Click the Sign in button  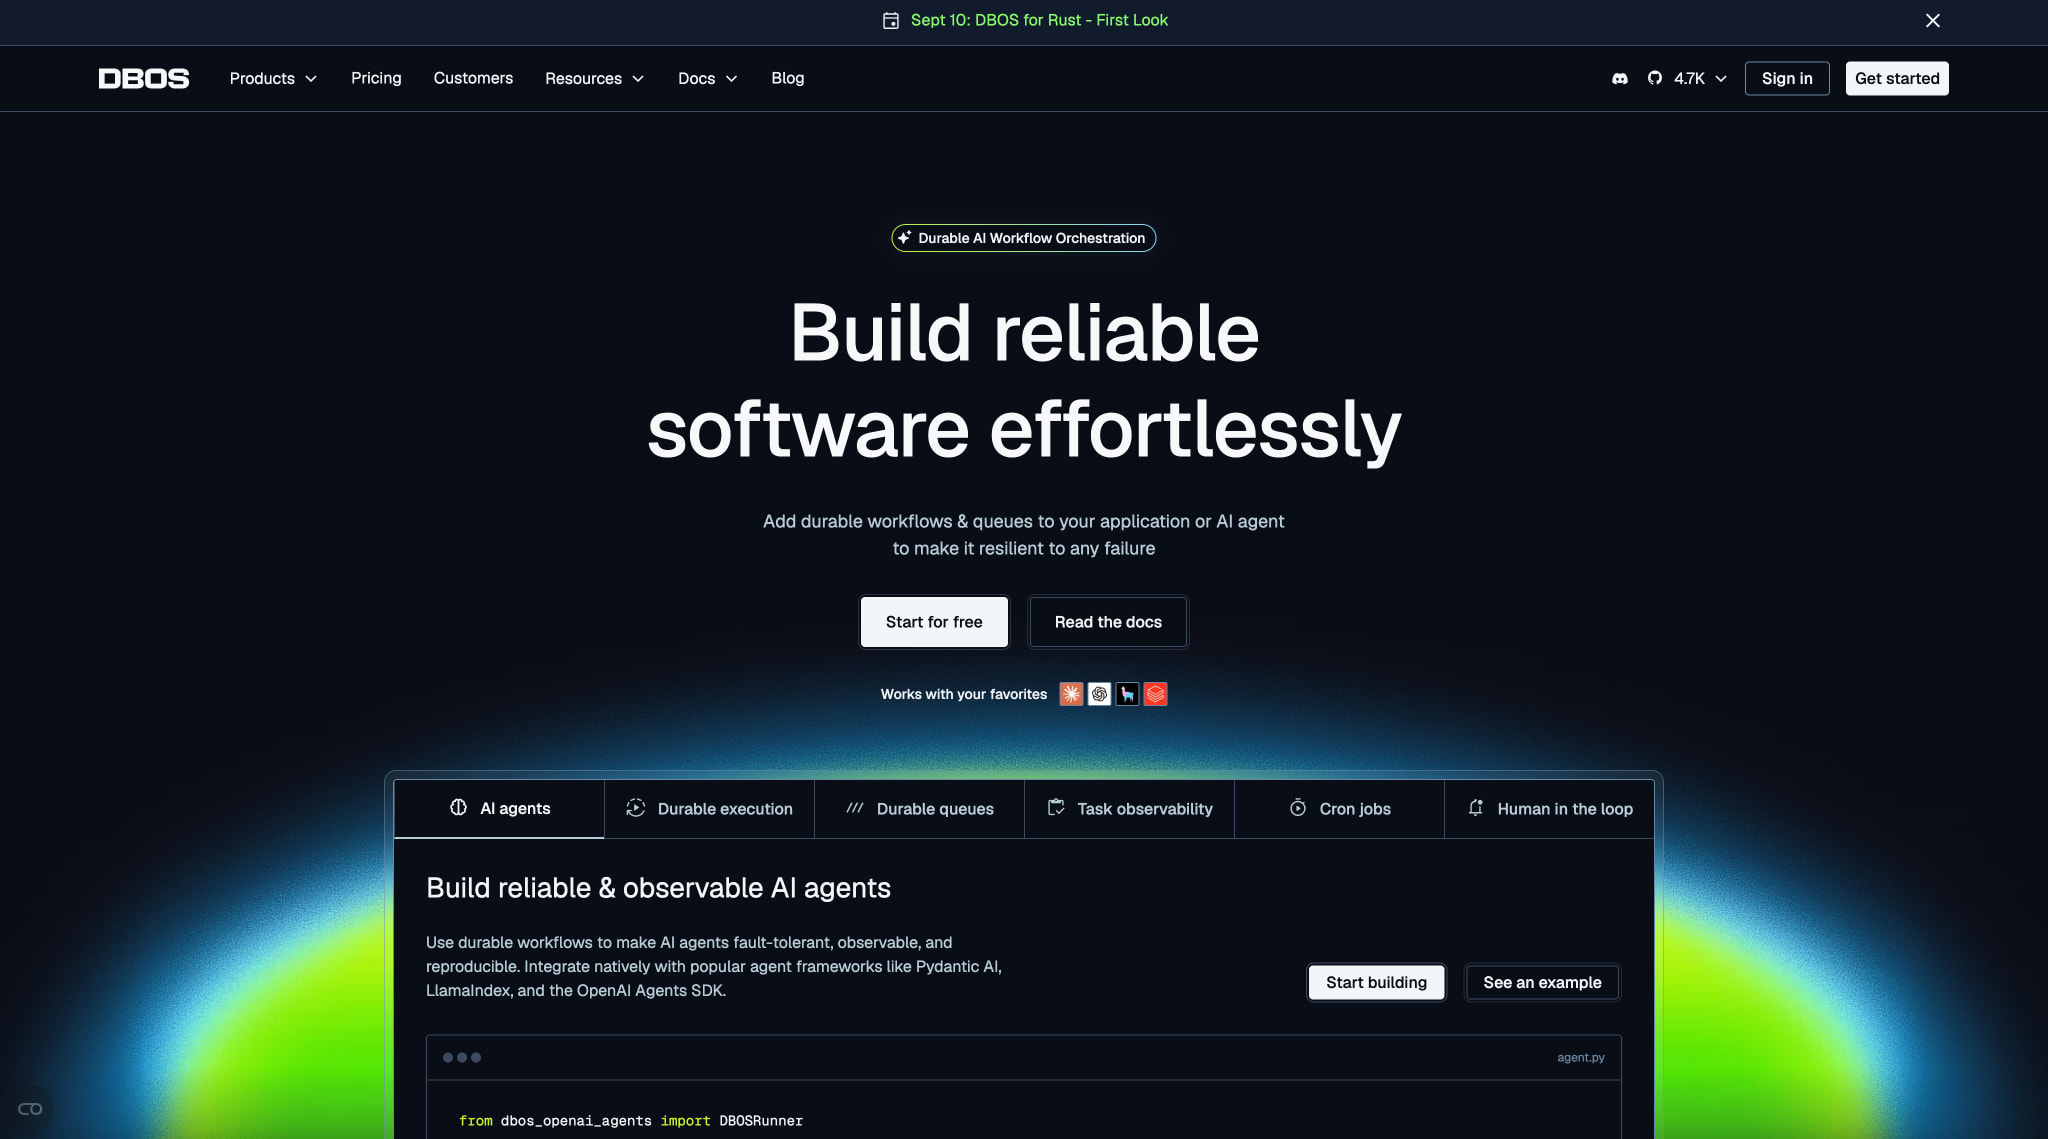[x=1787, y=78]
